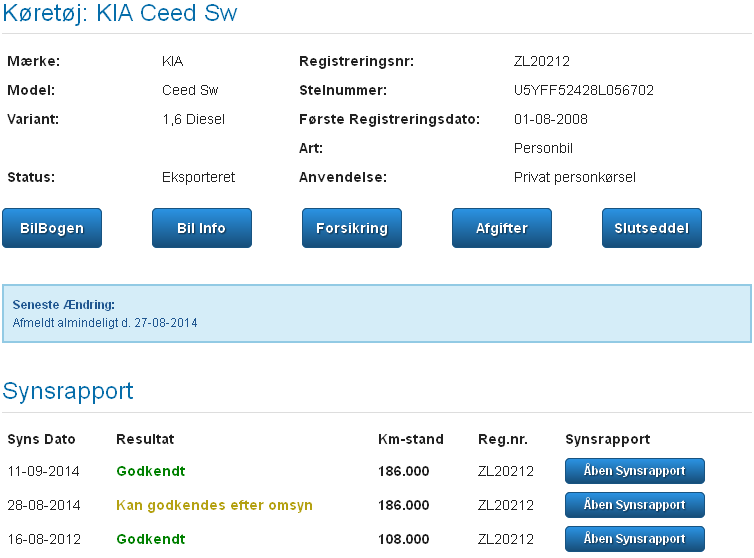Click the first registration date 01-08-2008

click(551, 119)
